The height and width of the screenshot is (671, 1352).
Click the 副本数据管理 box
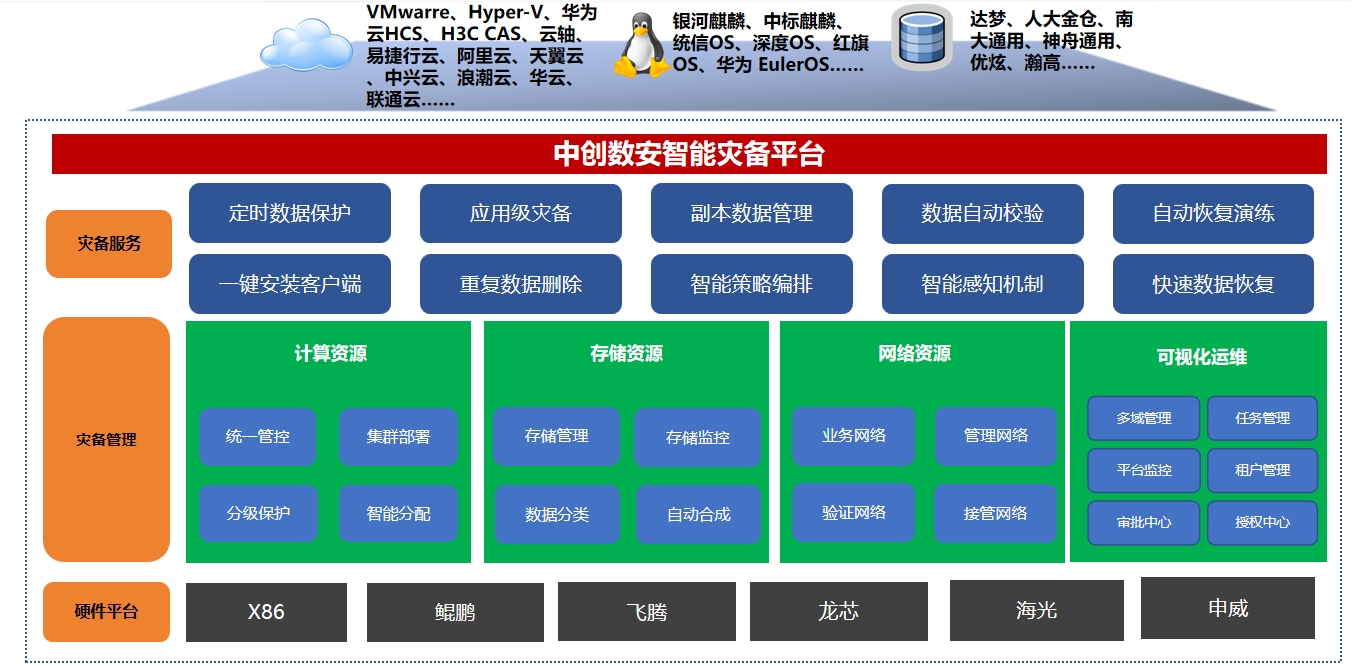[x=752, y=213]
